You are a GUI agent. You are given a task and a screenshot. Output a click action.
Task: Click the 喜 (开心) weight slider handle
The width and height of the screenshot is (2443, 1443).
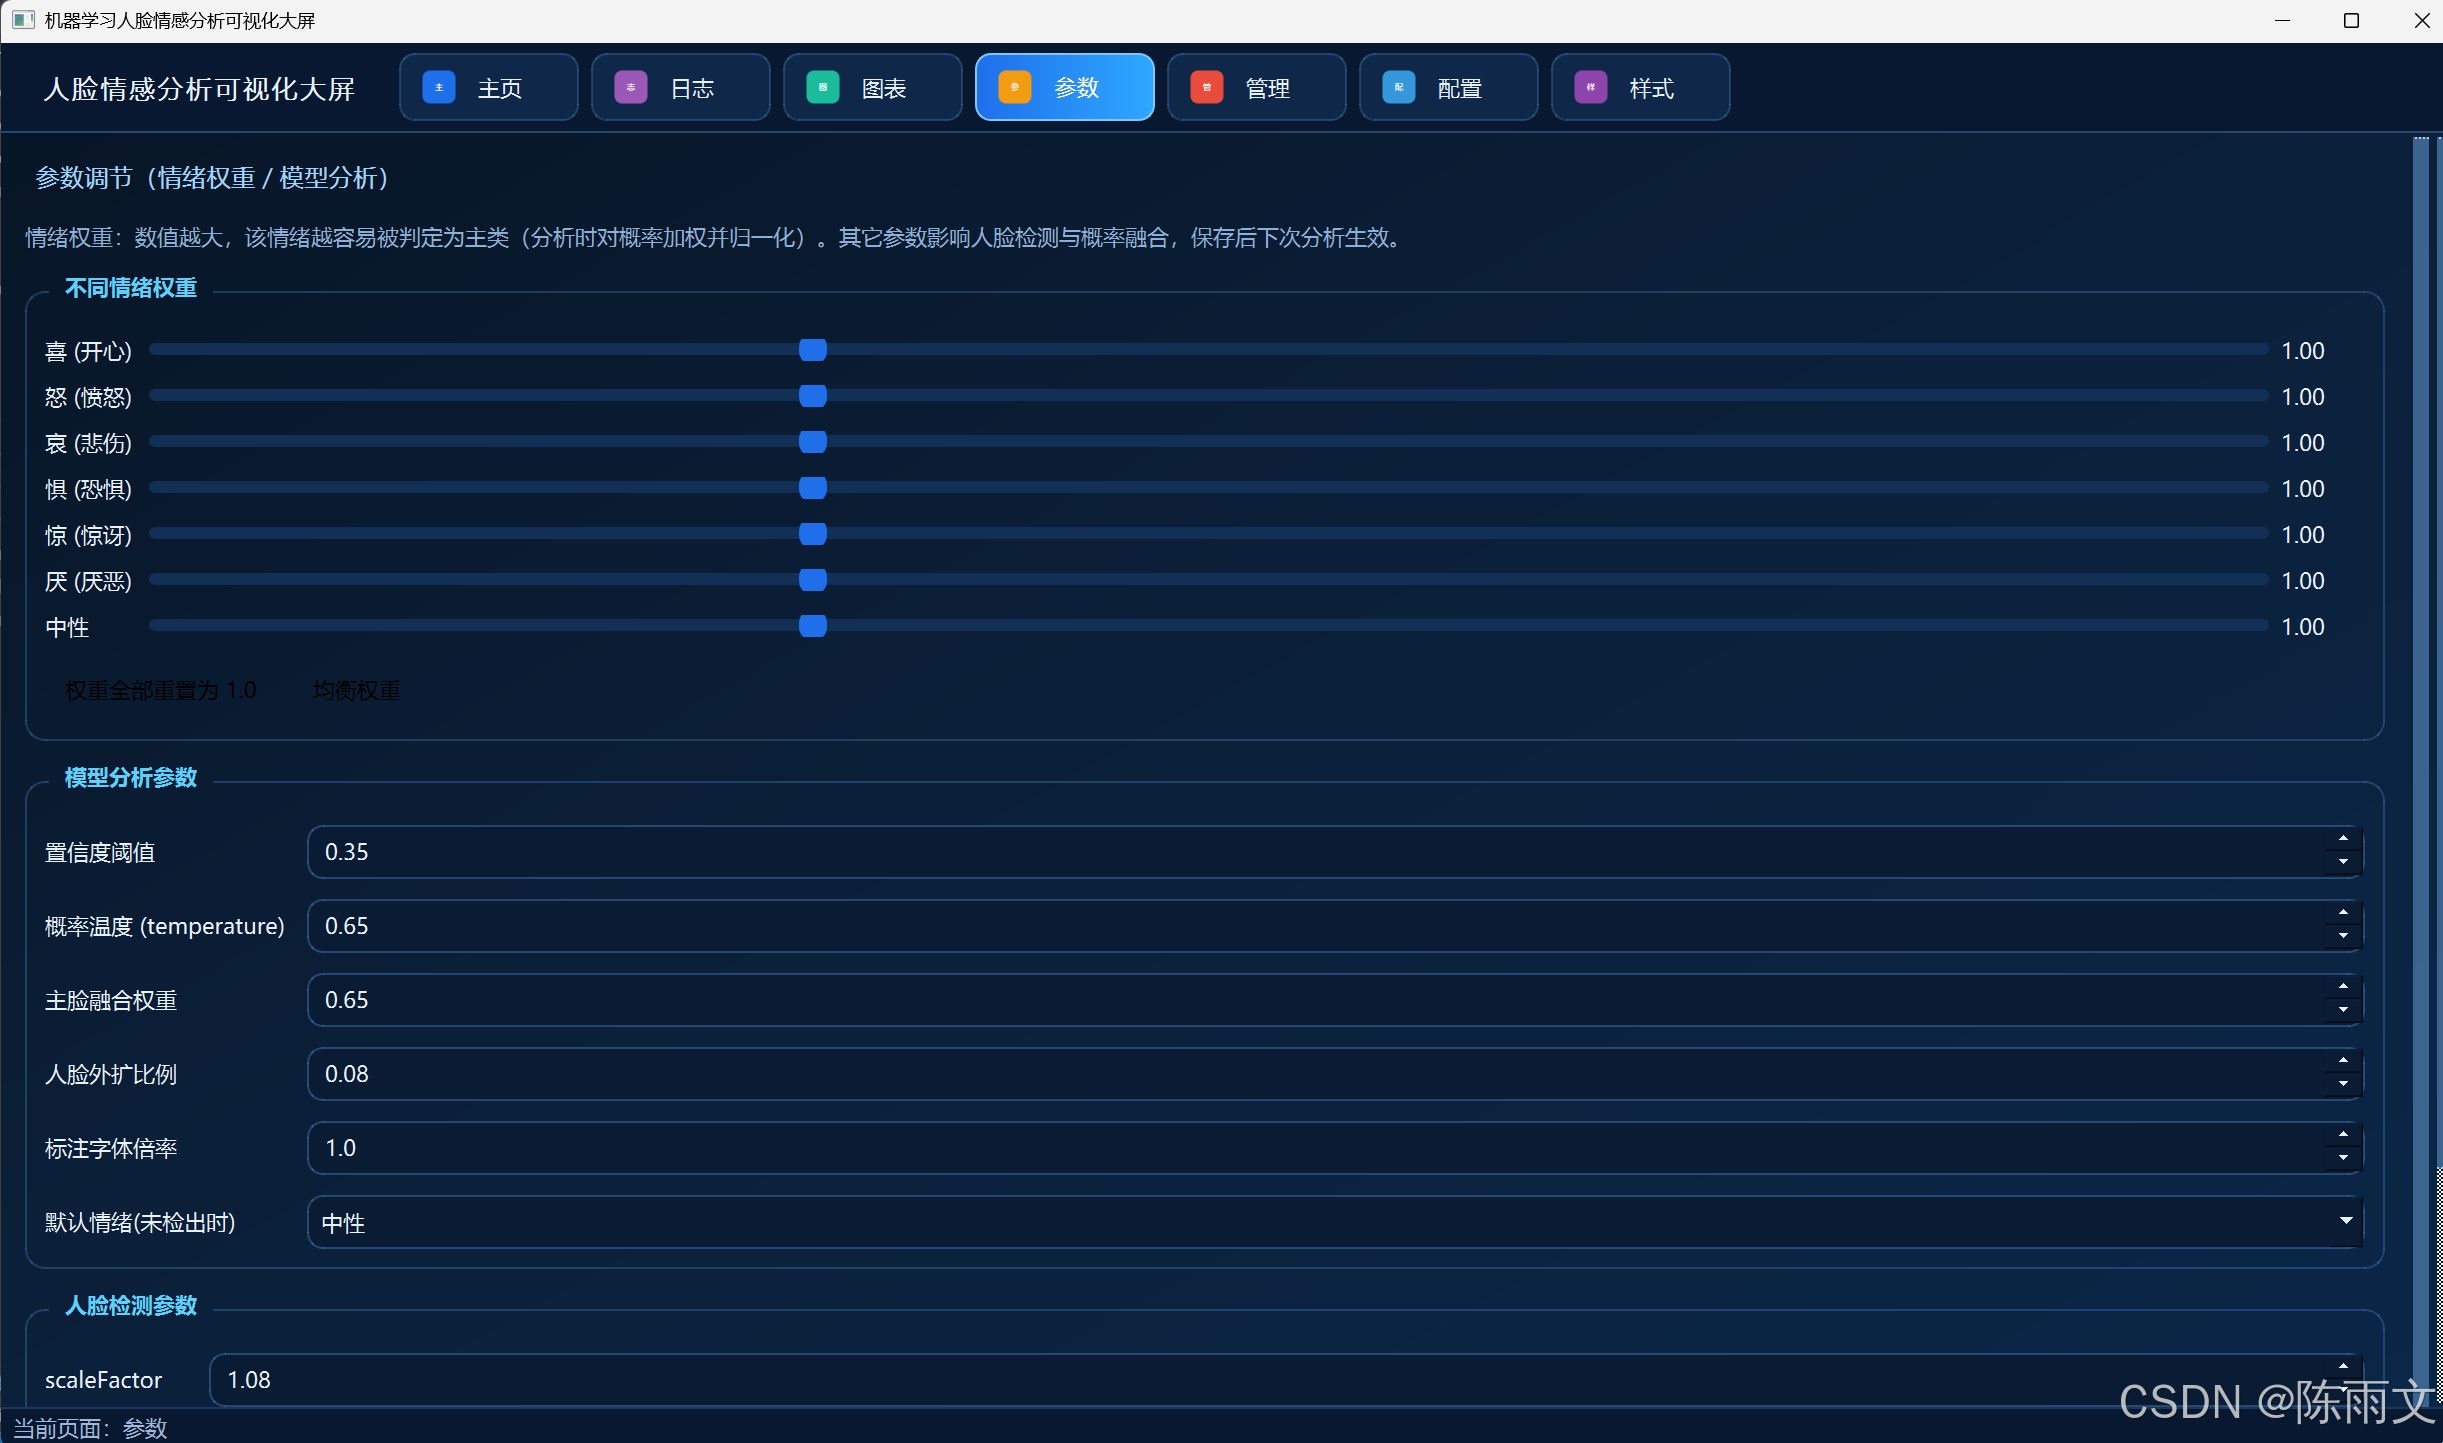pyautogui.click(x=813, y=350)
